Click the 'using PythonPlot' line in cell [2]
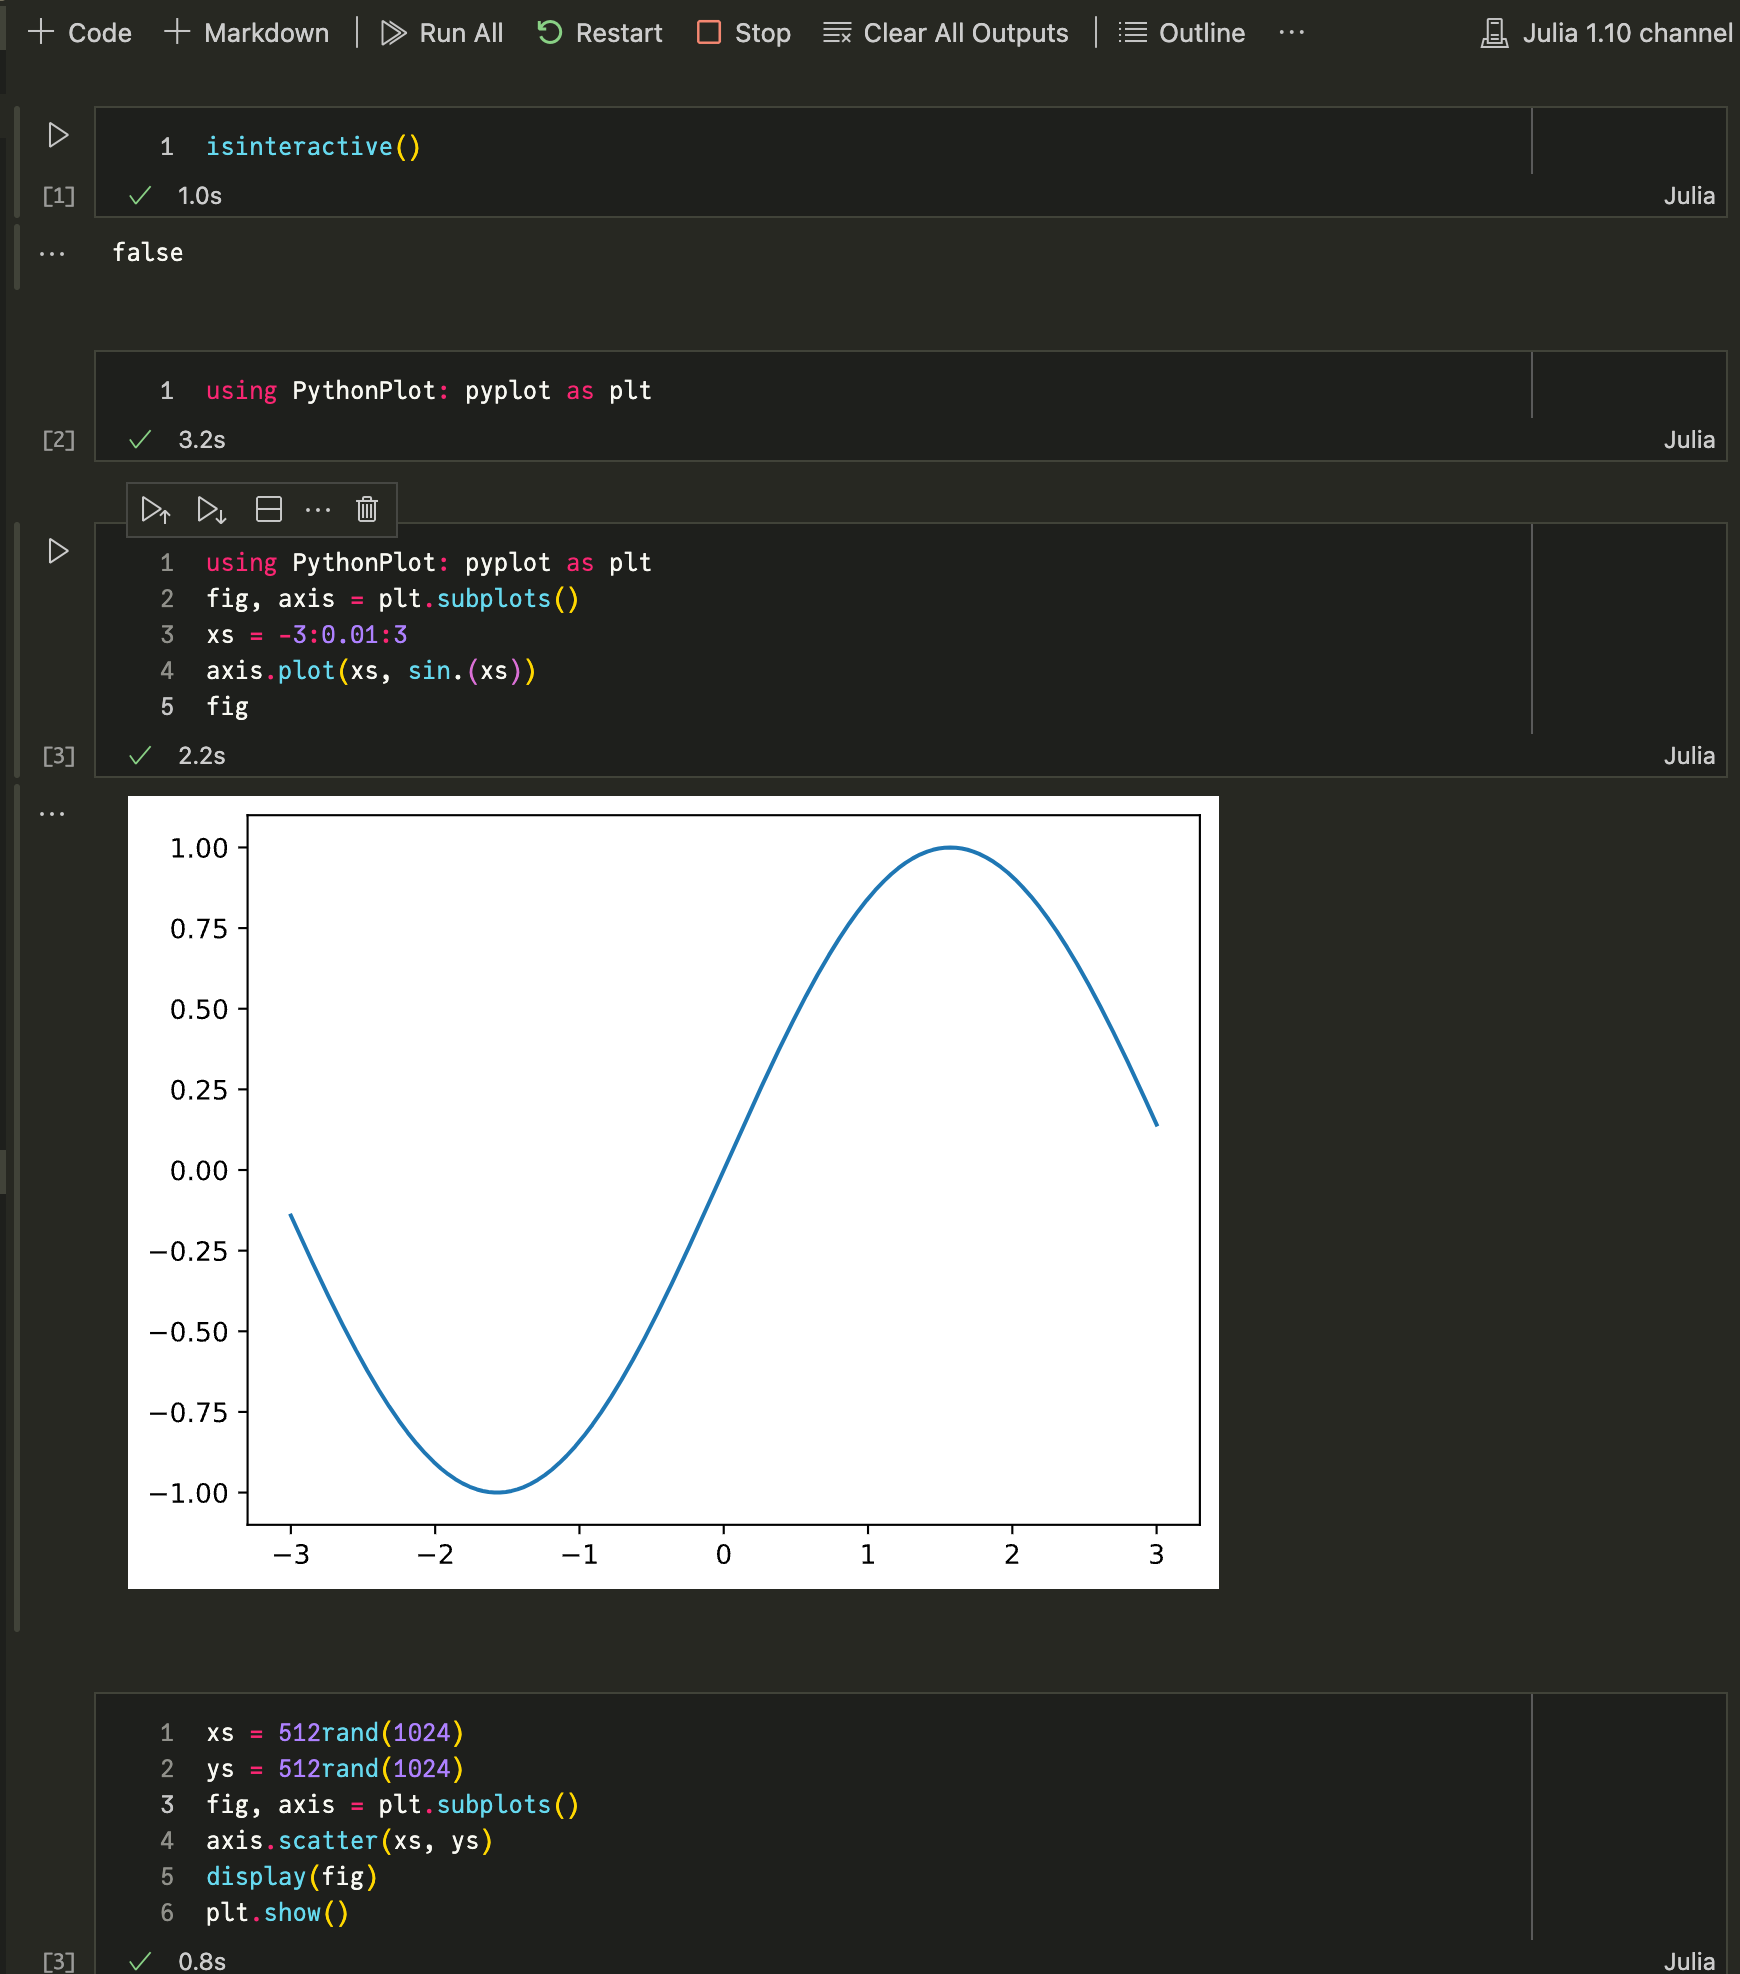Viewport: 1740px width, 1974px height. pyautogui.click(x=429, y=391)
